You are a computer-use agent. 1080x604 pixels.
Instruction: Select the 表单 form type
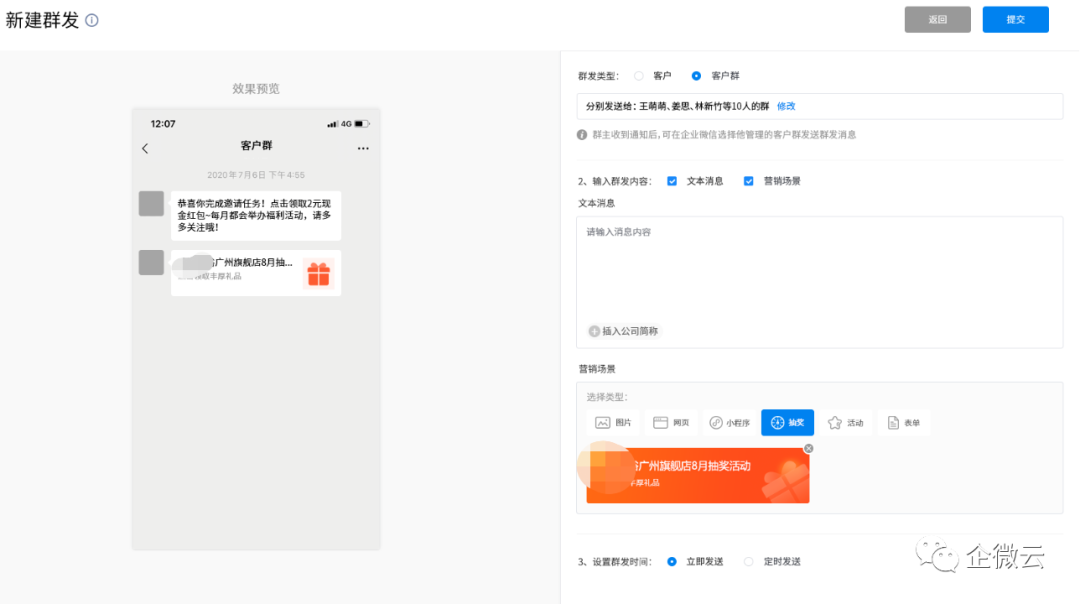pyautogui.click(x=903, y=423)
